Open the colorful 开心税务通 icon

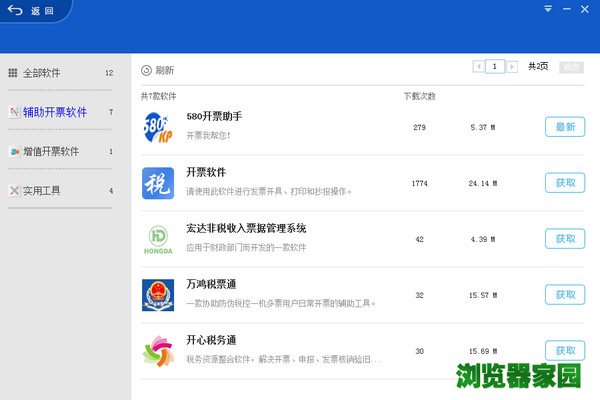tap(158, 351)
